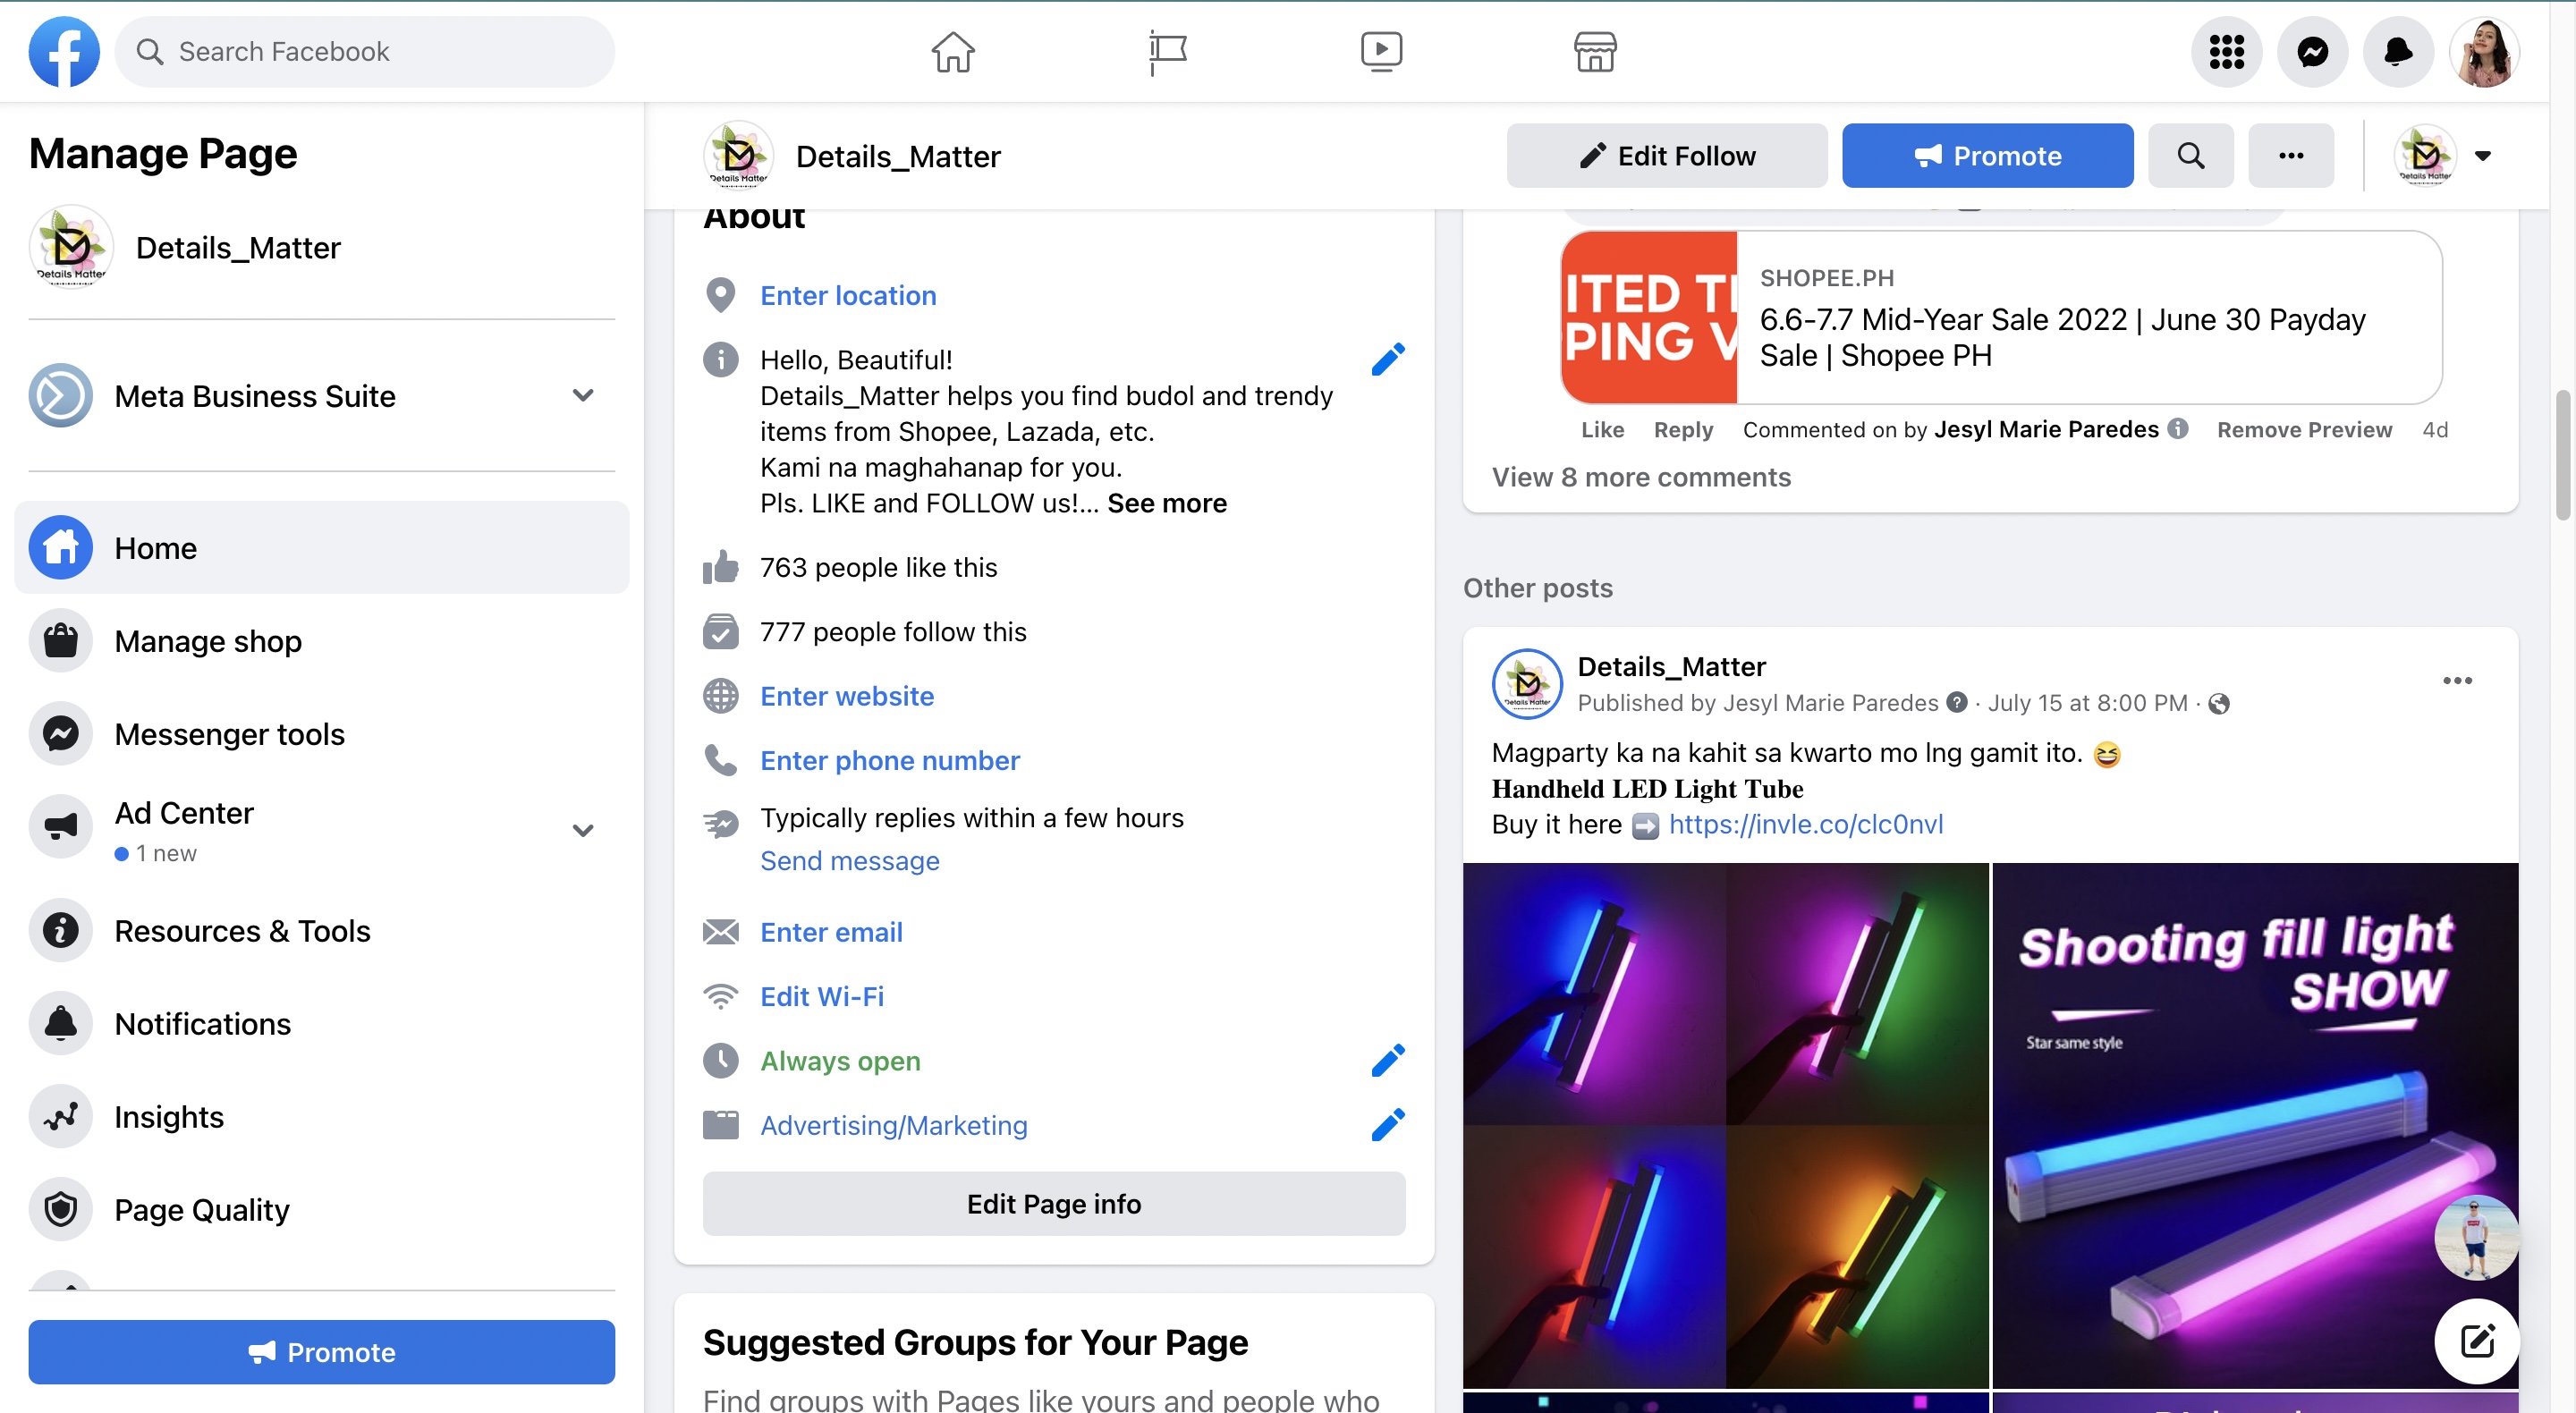Open the nine-dot menu grid icon

pos(2226,52)
